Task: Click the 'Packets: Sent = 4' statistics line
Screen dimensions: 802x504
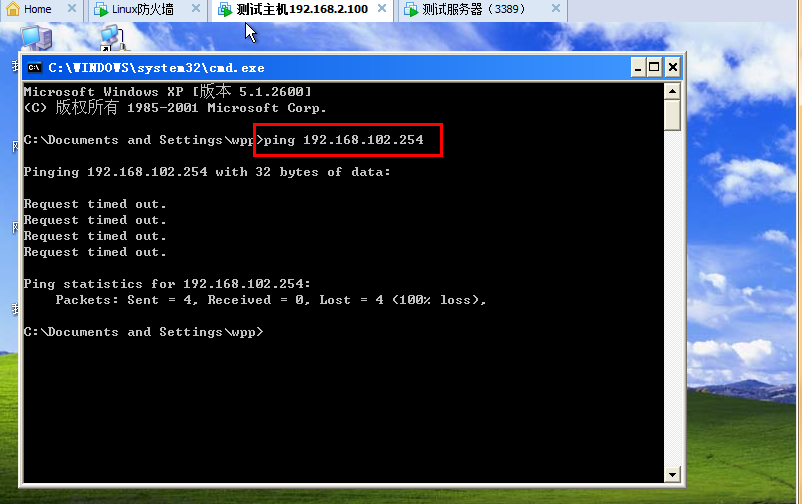Action: [x=271, y=300]
